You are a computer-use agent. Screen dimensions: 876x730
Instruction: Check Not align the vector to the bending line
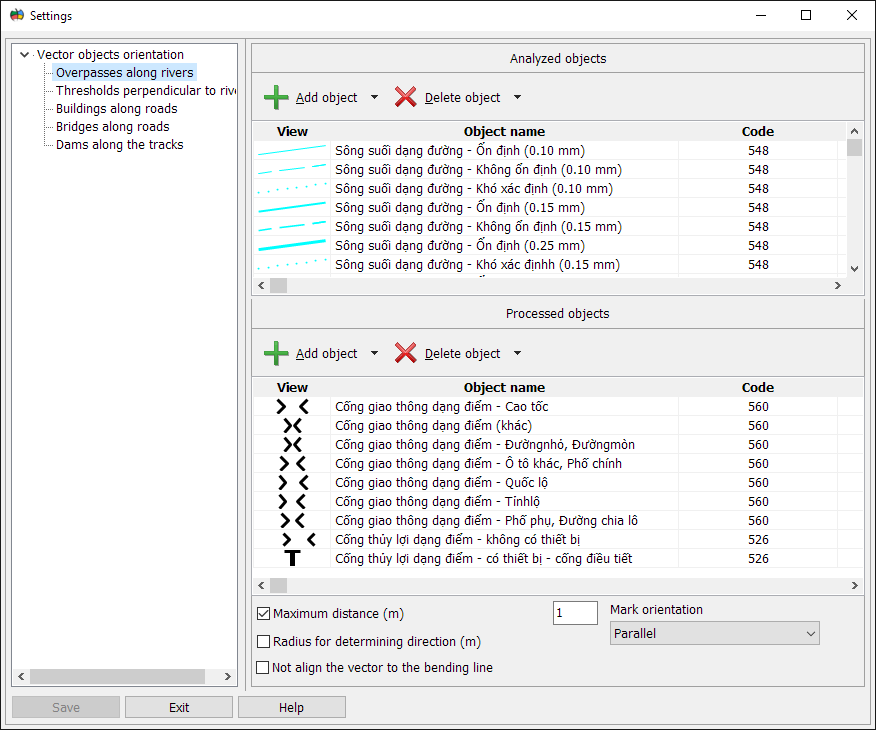coord(262,667)
